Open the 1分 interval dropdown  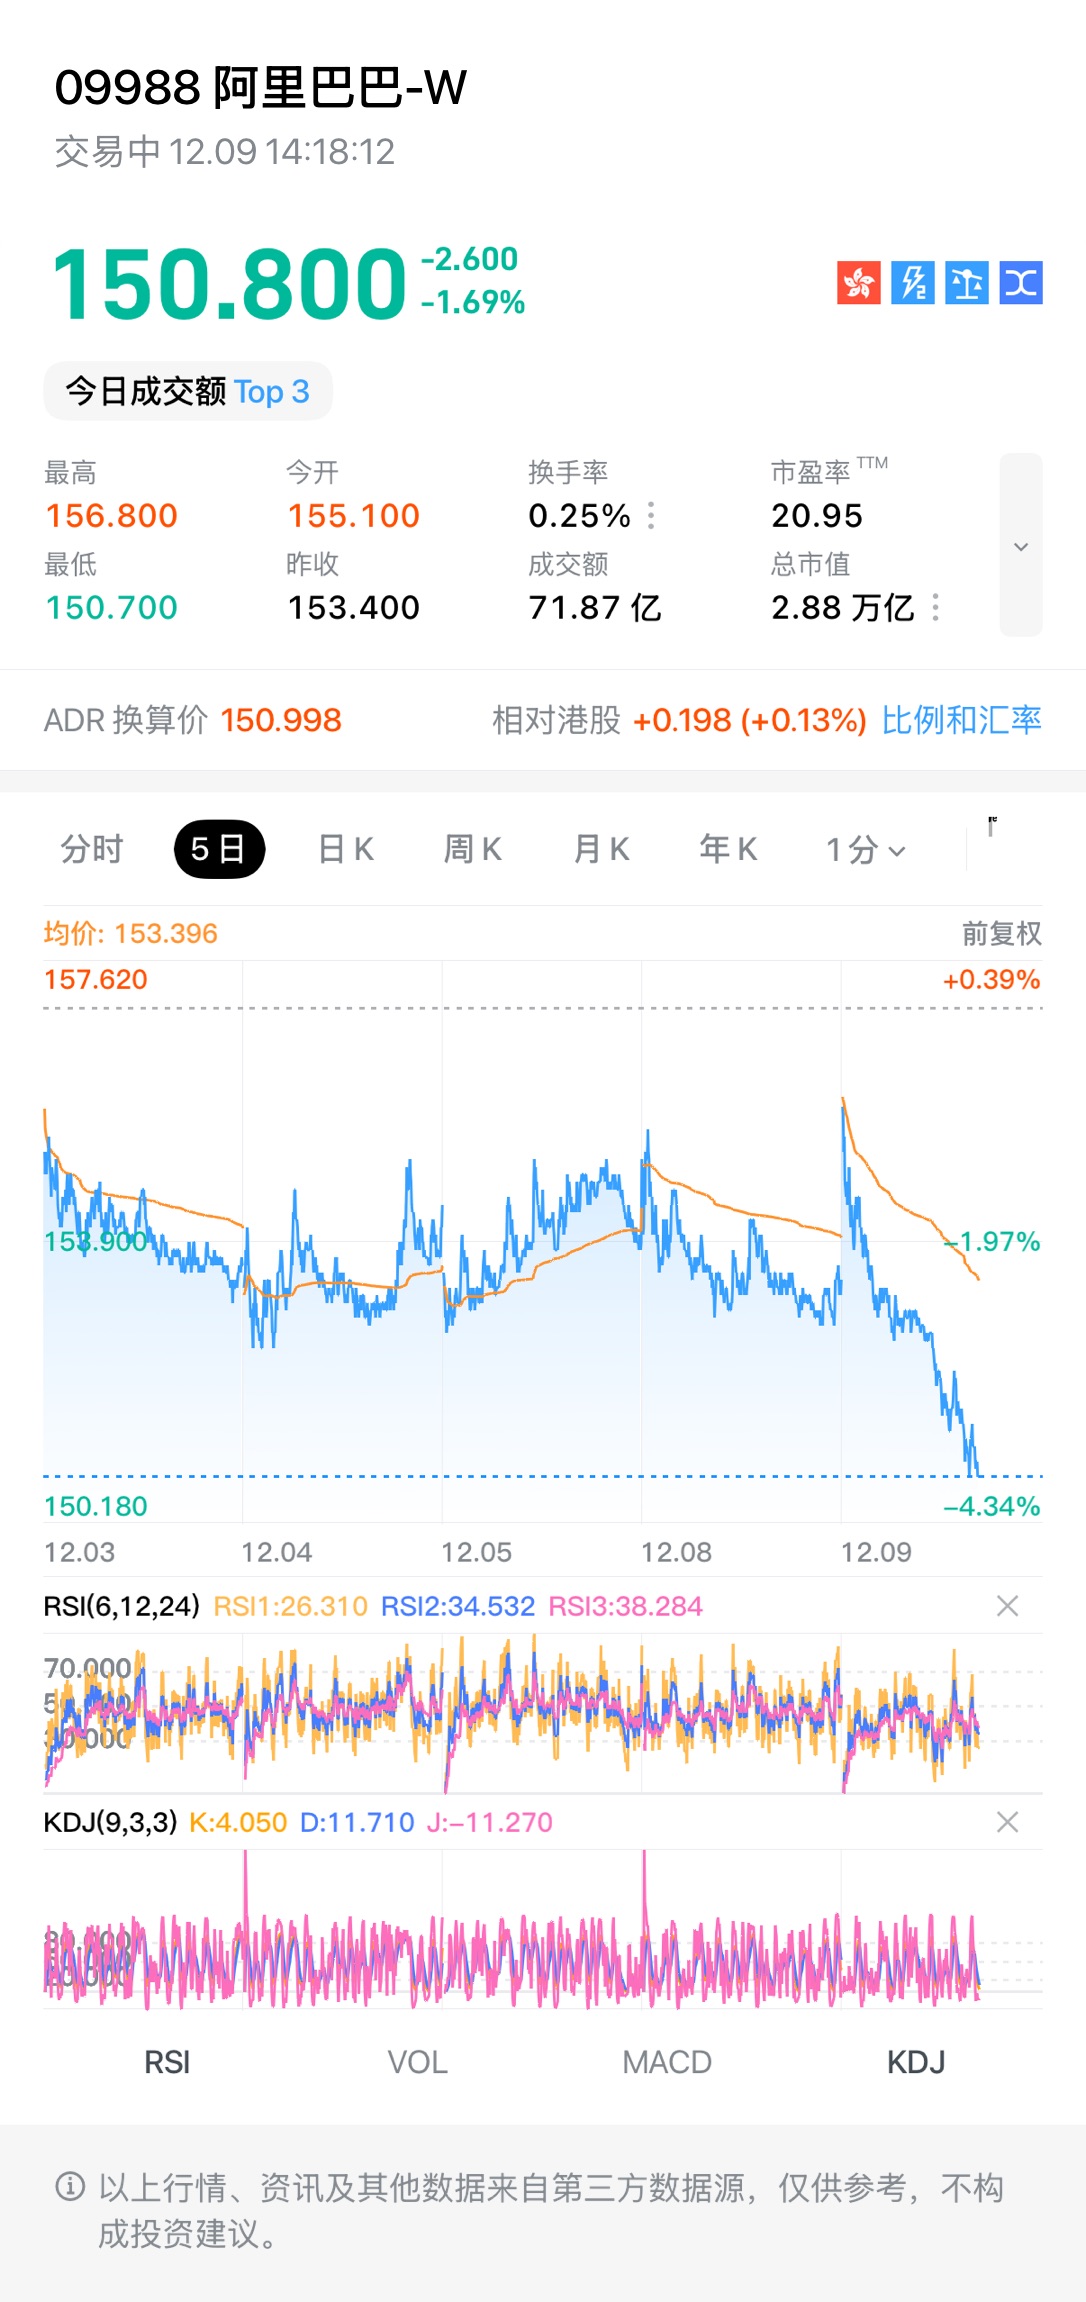coord(865,850)
